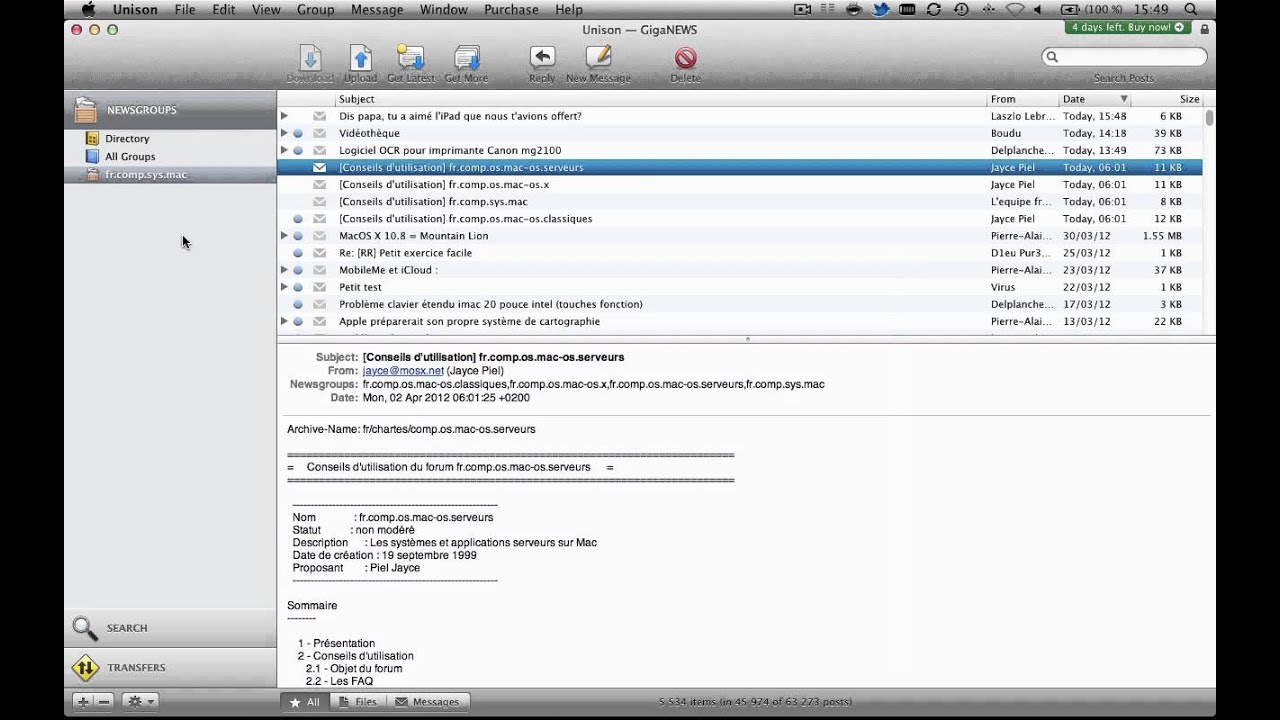This screenshot has height=720, width=1280.
Task: Click the lock icon in title bar
Action: click(1204, 29)
